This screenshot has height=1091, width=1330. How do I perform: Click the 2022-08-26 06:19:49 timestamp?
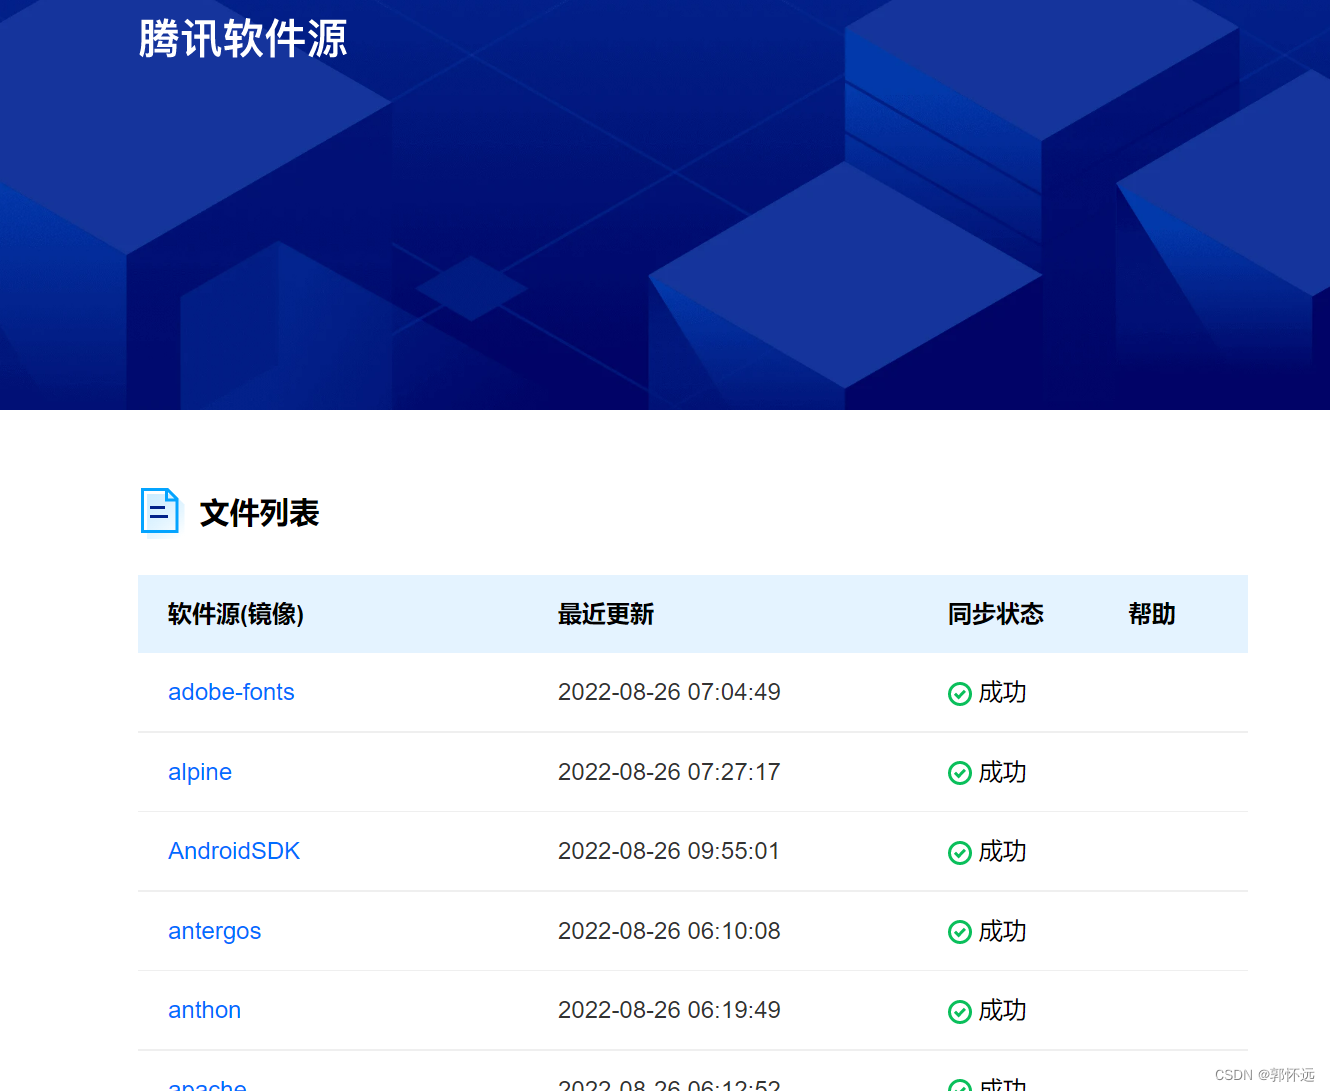tap(669, 1010)
